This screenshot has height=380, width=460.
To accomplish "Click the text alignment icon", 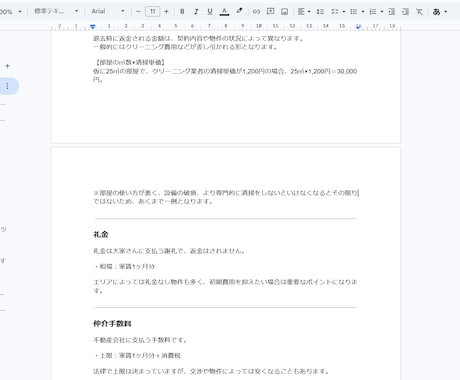I will tap(301, 12).
